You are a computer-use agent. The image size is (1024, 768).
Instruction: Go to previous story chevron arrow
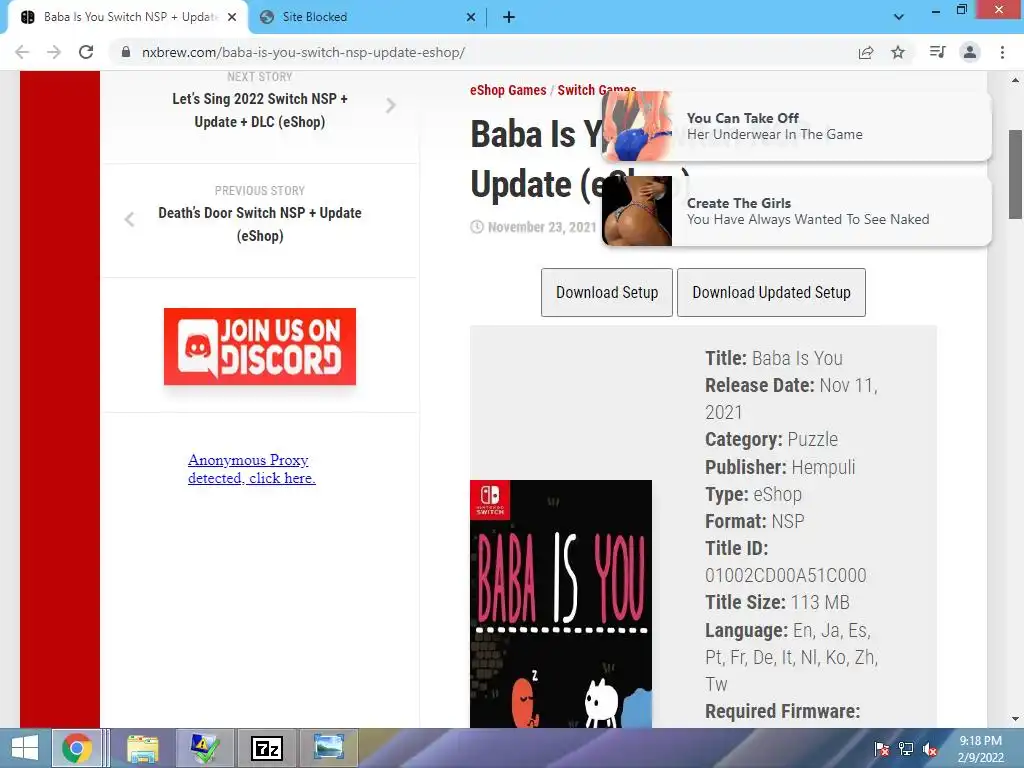coord(129,219)
